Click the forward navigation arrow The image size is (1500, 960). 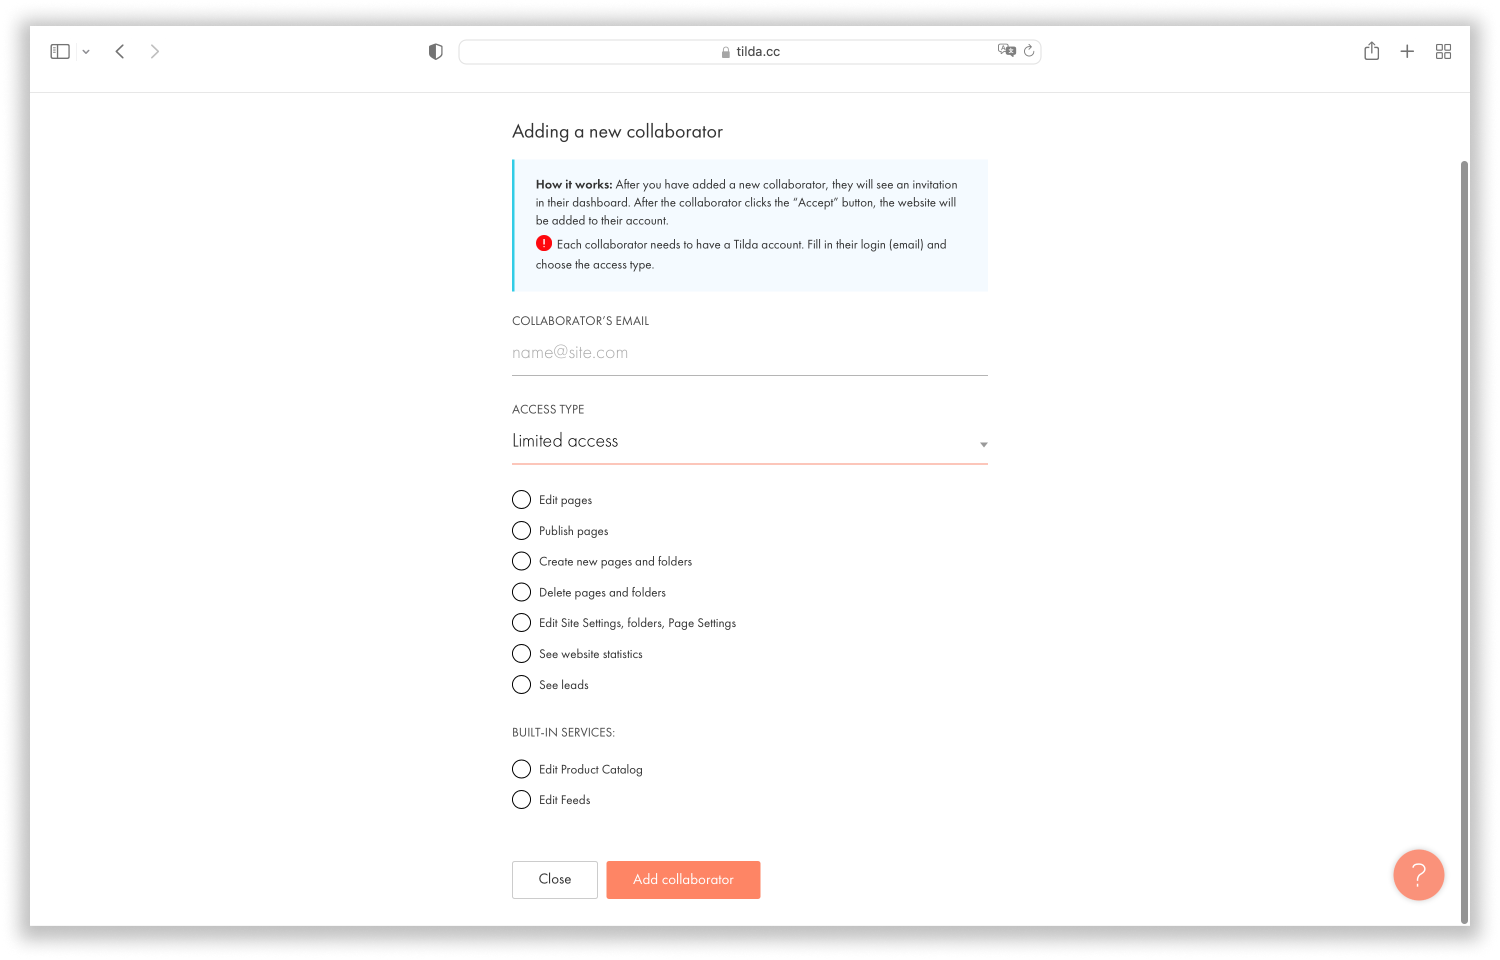155,51
